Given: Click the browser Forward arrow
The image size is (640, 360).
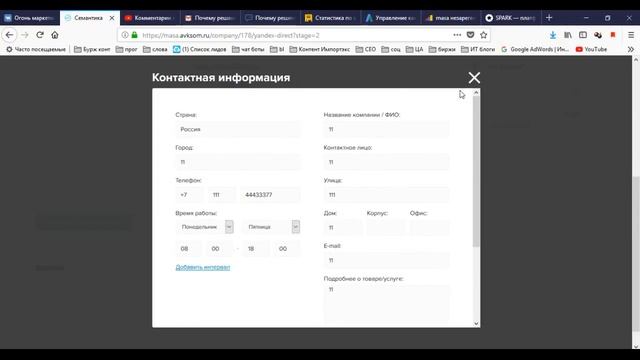Looking at the screenshot, I should click(24, 35).
